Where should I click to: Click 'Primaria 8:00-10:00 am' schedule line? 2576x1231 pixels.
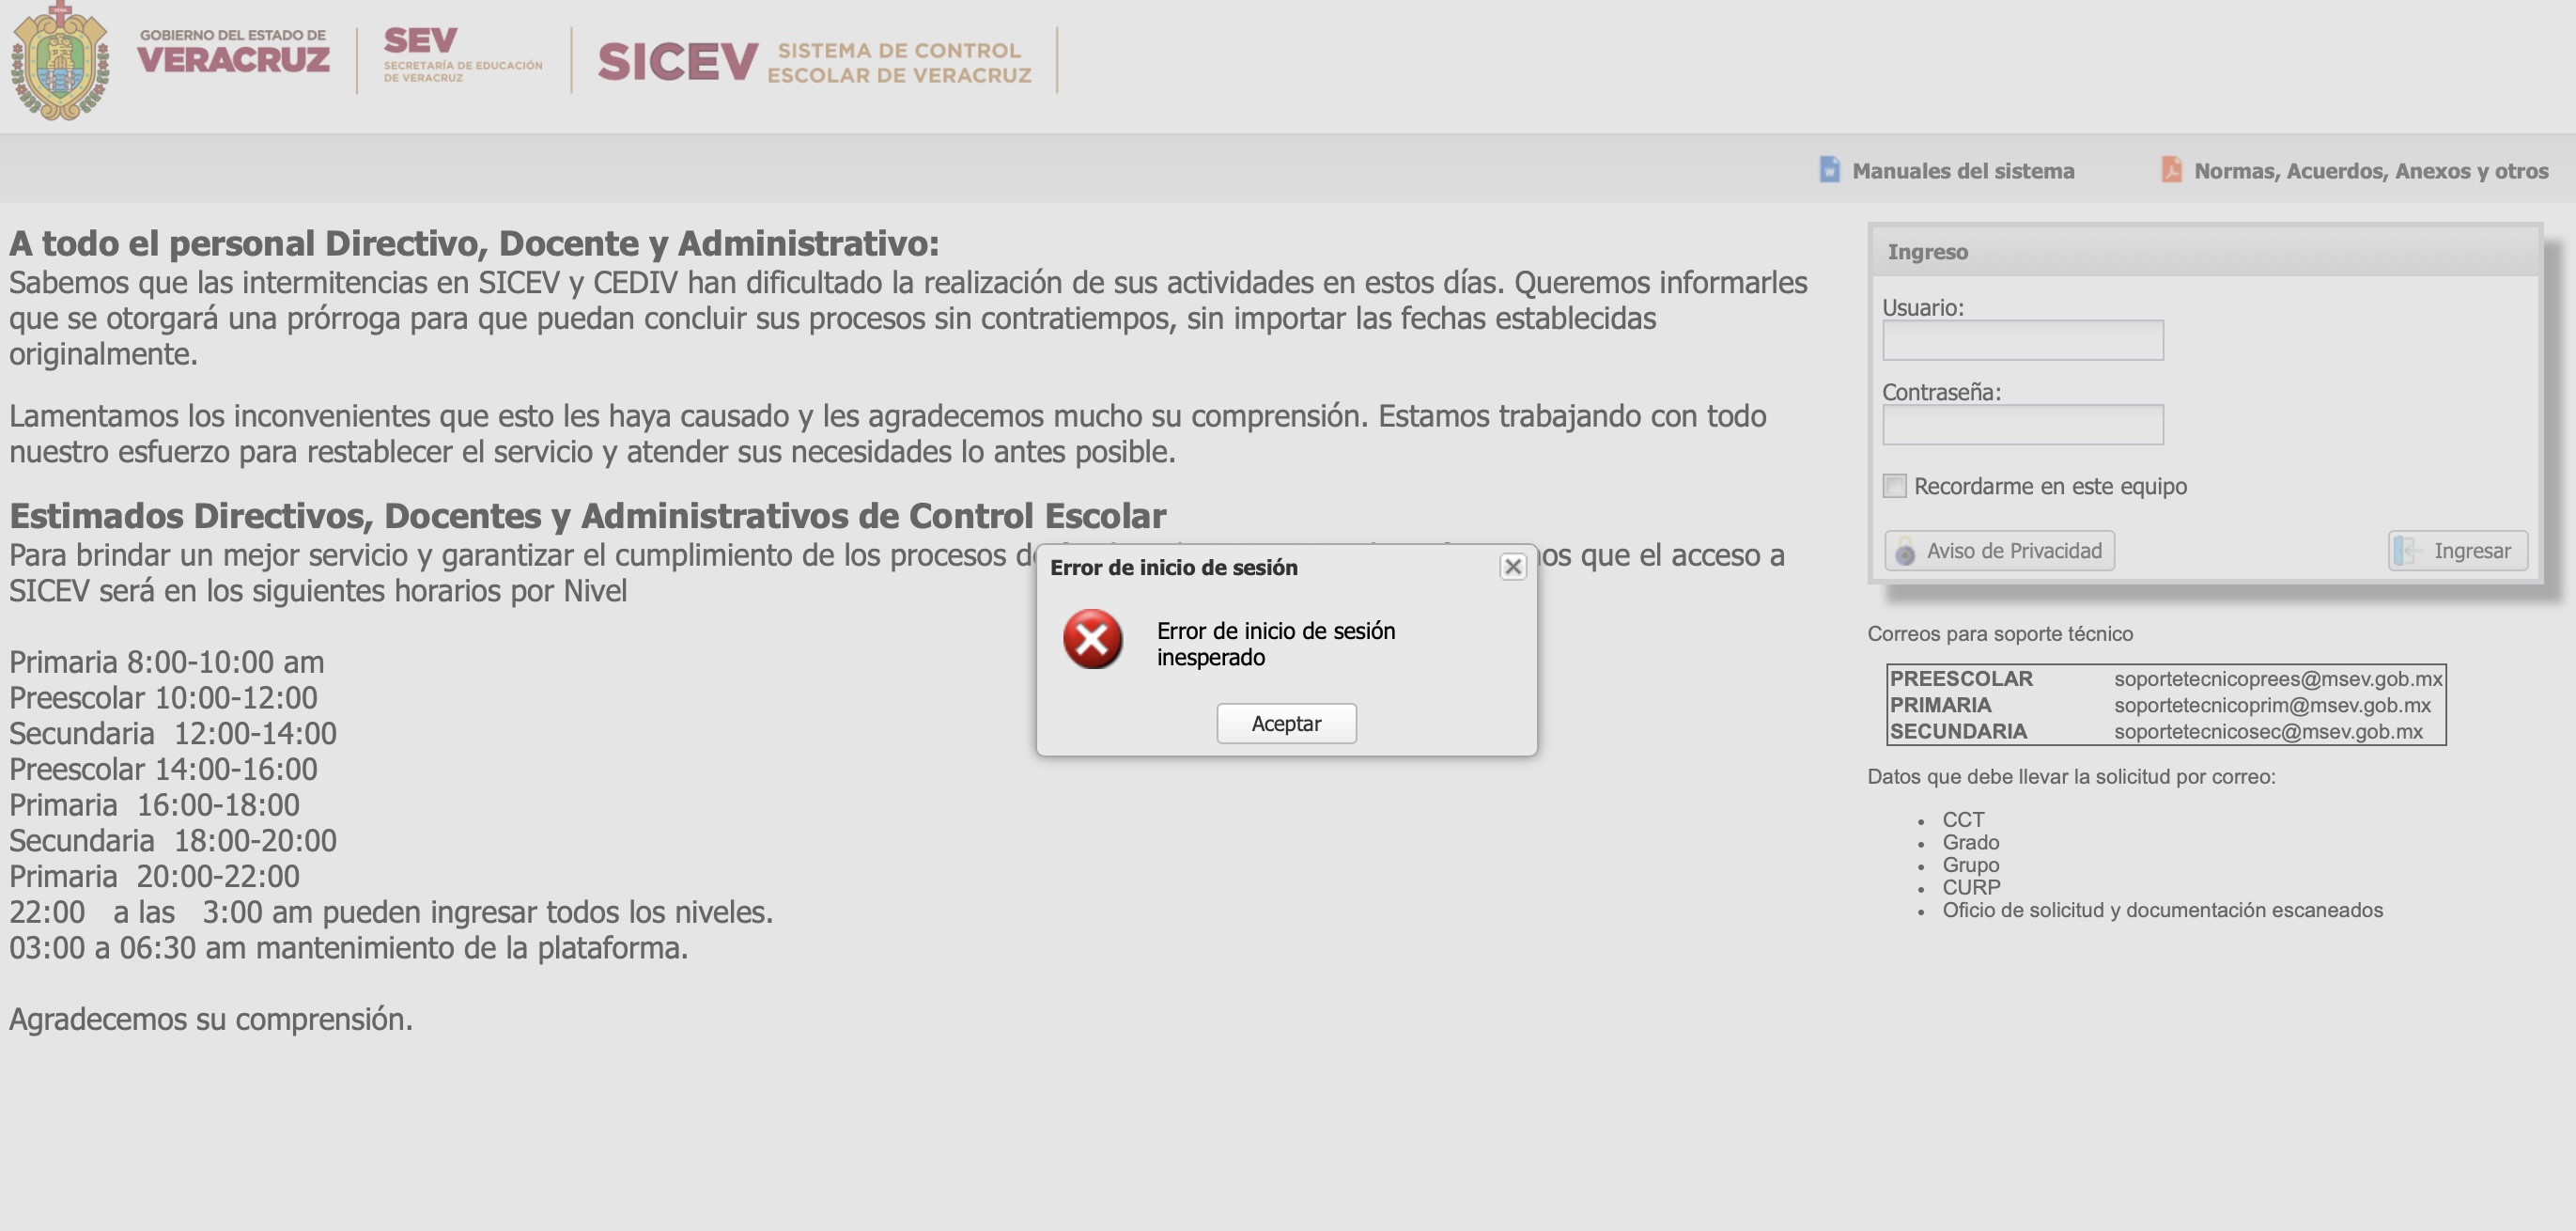click(x=167, y=662)
